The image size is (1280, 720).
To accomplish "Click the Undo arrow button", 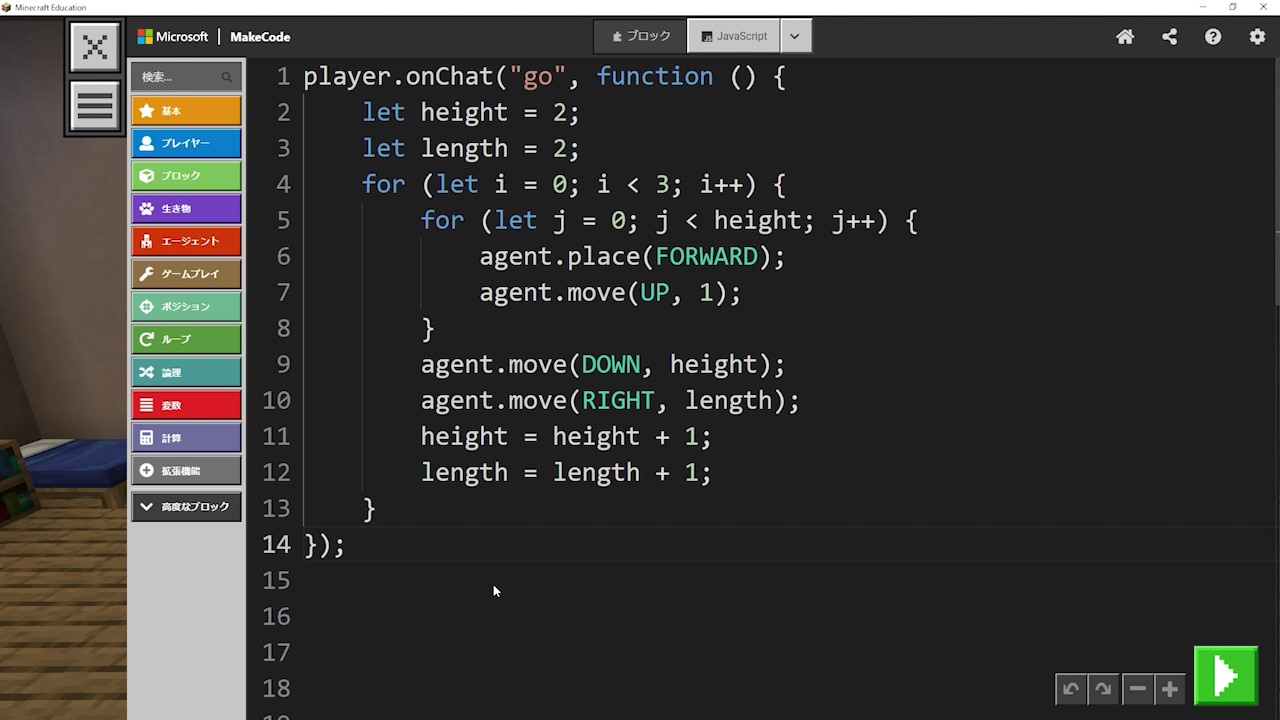I will [1071, 689].
